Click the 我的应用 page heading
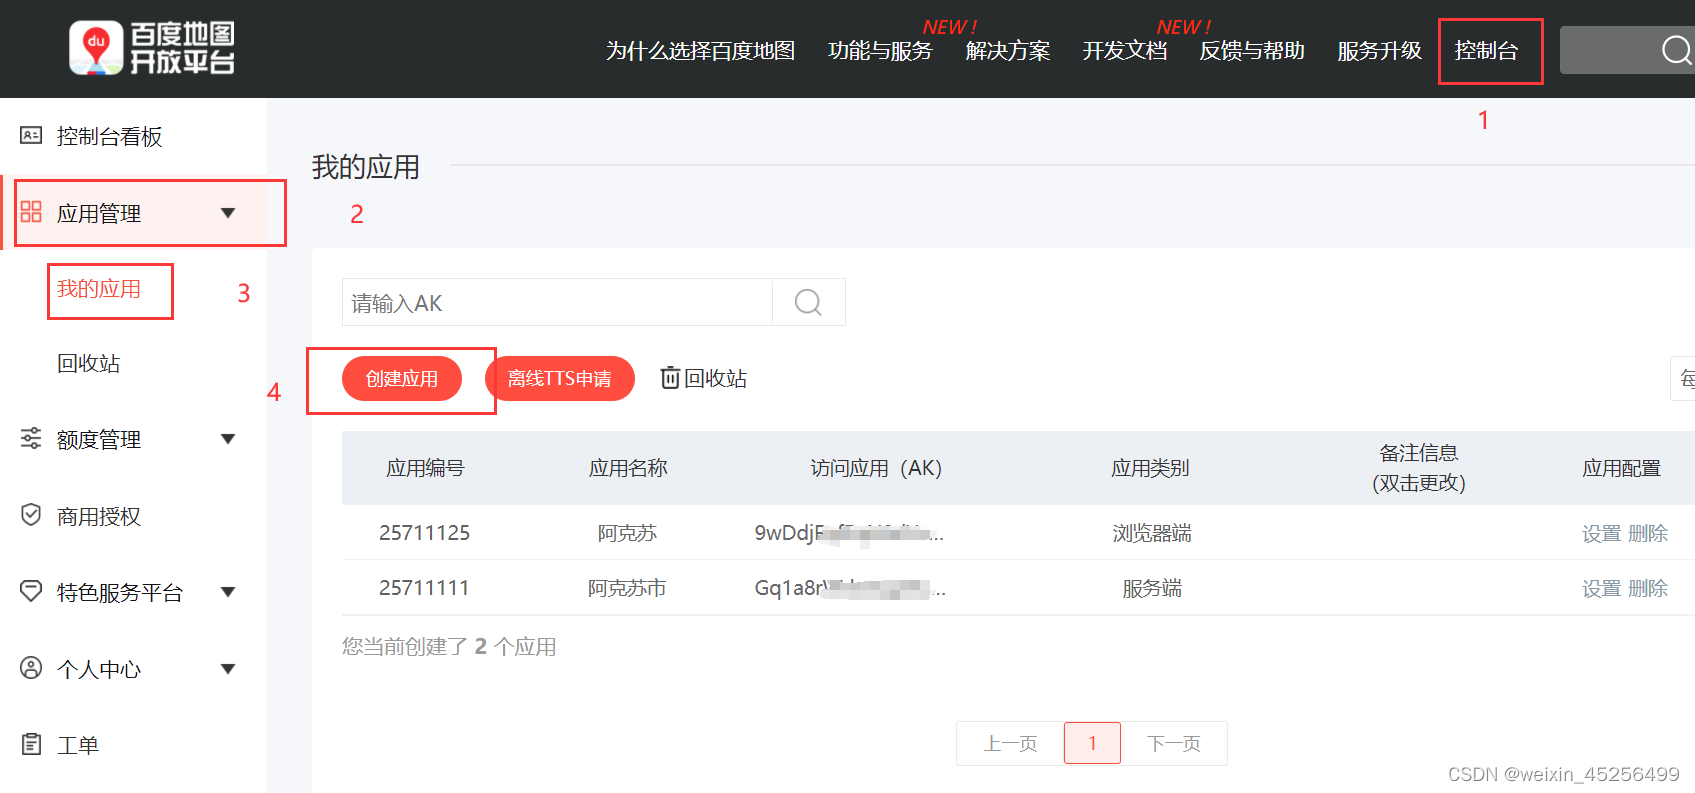This screenshot has height=793, width=1695. pyautogui.click(x=366, y=167)
